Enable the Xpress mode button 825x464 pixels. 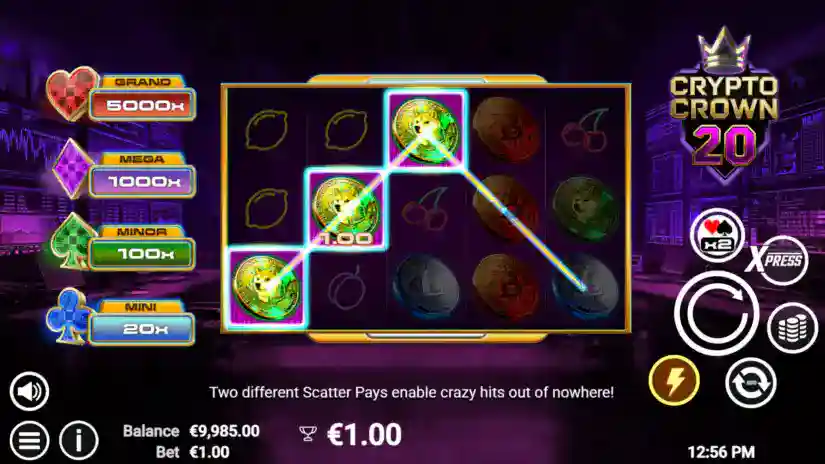778,260
